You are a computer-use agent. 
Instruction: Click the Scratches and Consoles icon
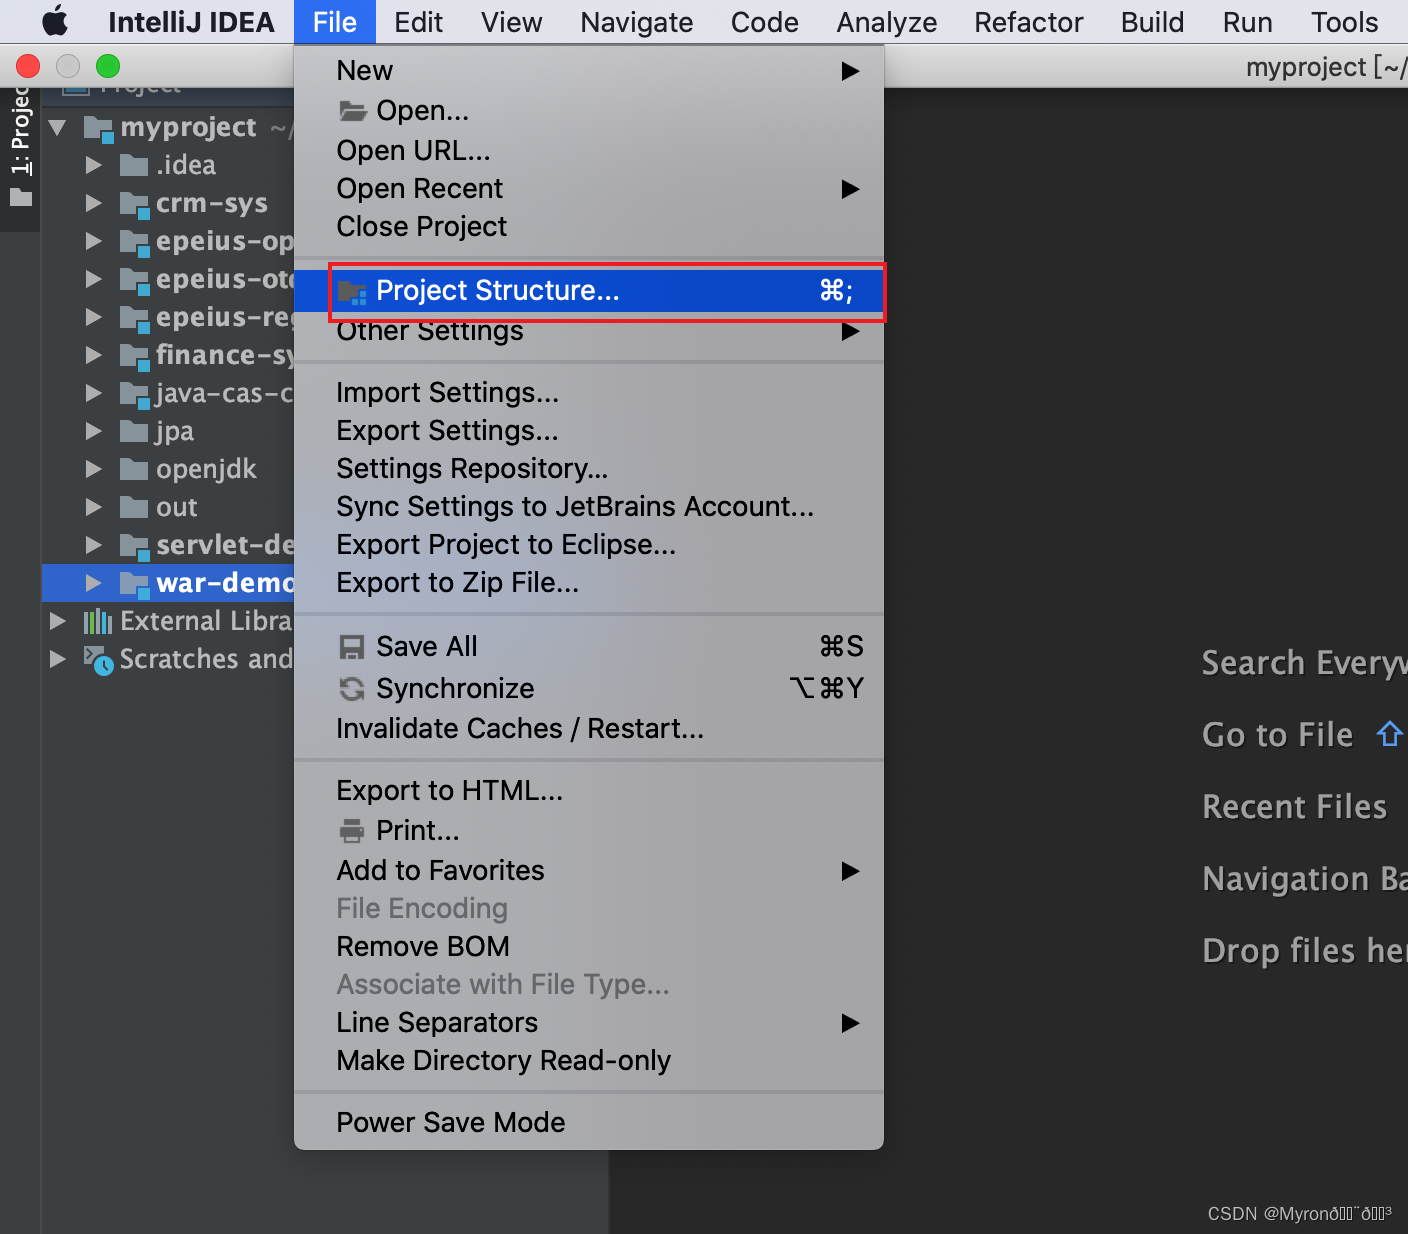pyautogui.click(x=98, y=660)
